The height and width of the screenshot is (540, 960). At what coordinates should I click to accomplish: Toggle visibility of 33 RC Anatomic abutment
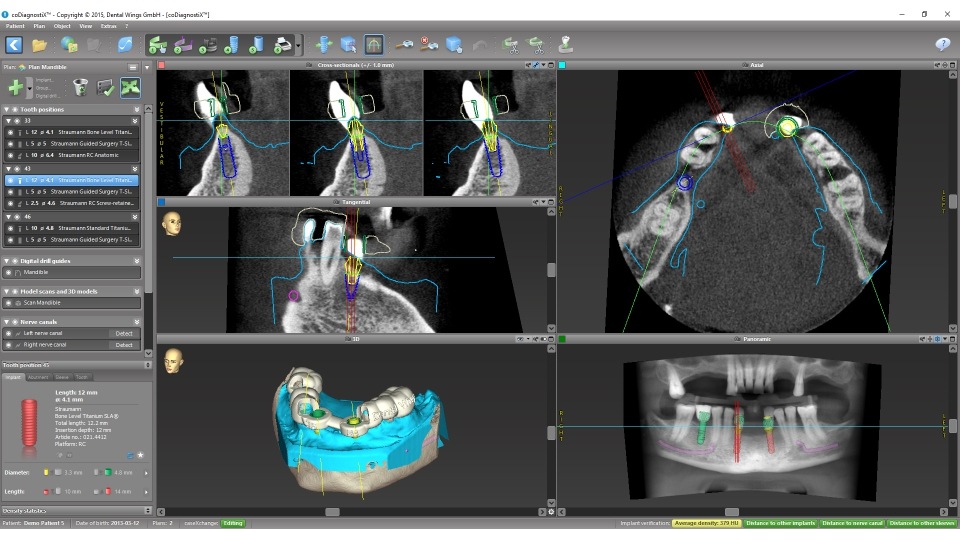pyautogui.click(x=10, y=156)
